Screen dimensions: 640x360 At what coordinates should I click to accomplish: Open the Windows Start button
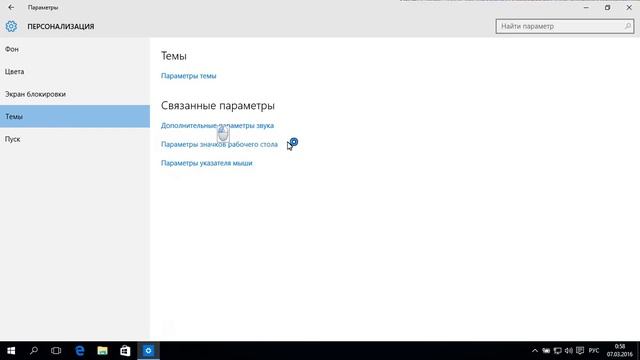pyautogui.click(x=11, y=351)
